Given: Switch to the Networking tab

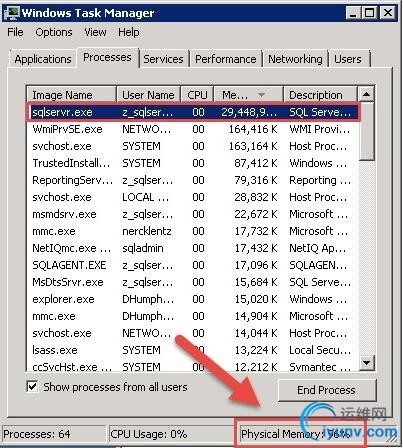Looking at the screenshot, I should click(295, 59).
